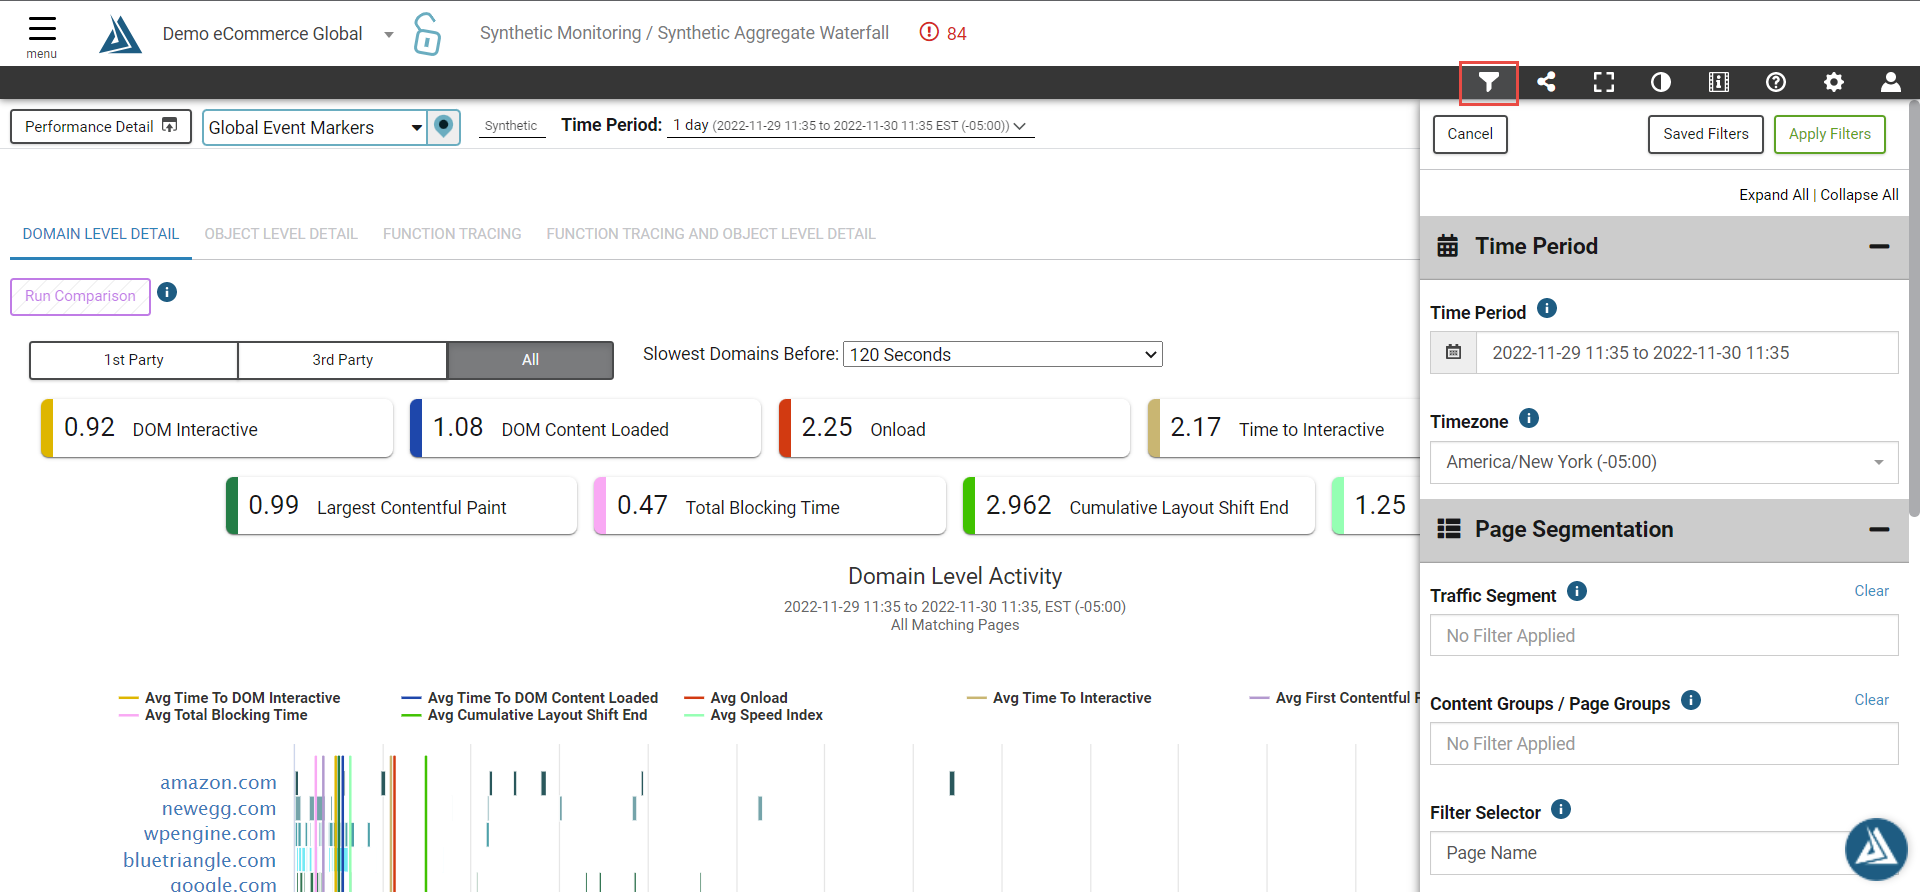Clear the Traffic Segment filter
The width and height of the screenshot is (1920, 892).
tap(1871, 591)
